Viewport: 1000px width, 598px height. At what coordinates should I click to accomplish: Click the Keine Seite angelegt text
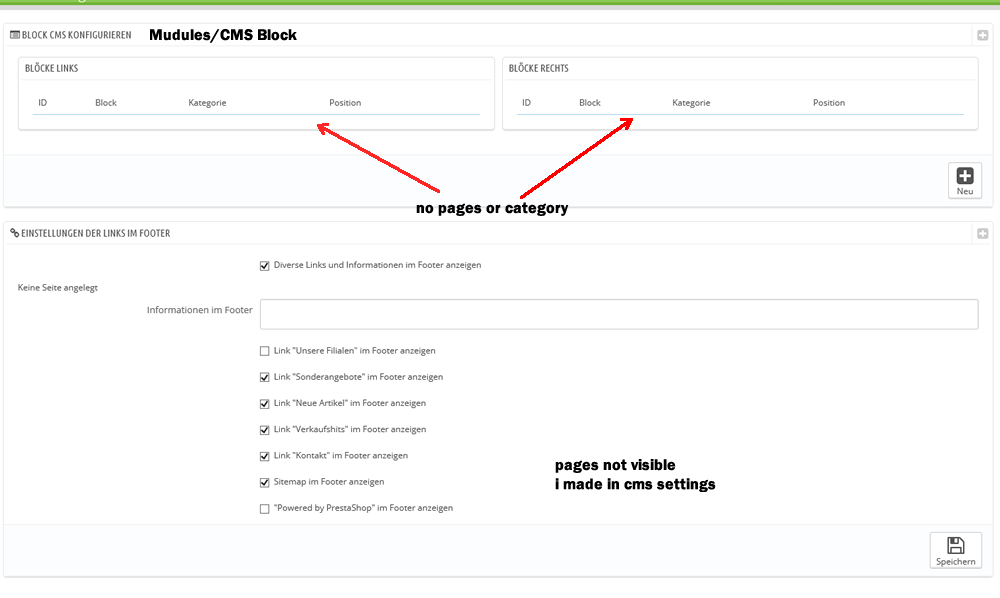pos(57,288)
